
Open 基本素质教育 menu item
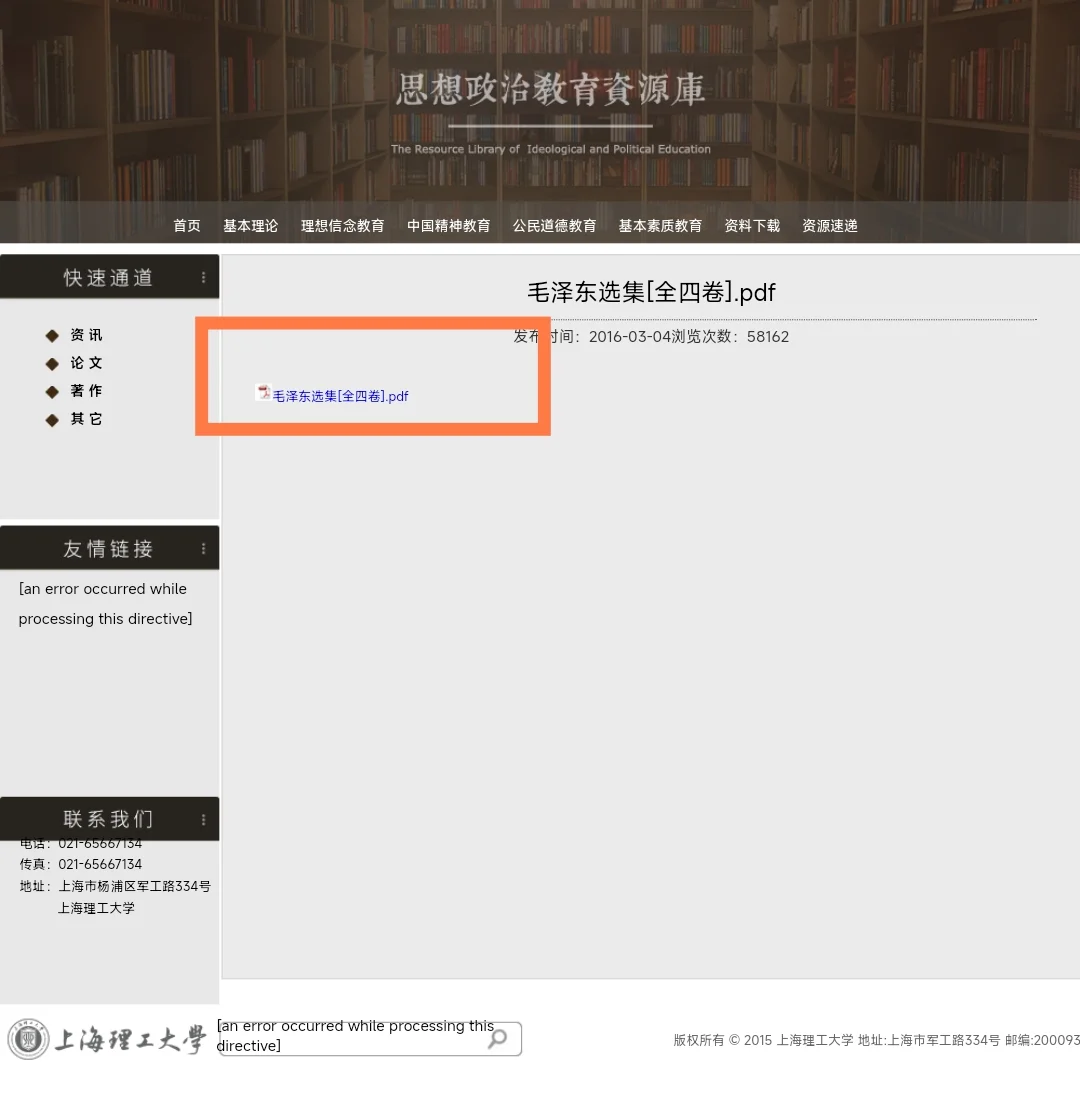click(660, 226)
